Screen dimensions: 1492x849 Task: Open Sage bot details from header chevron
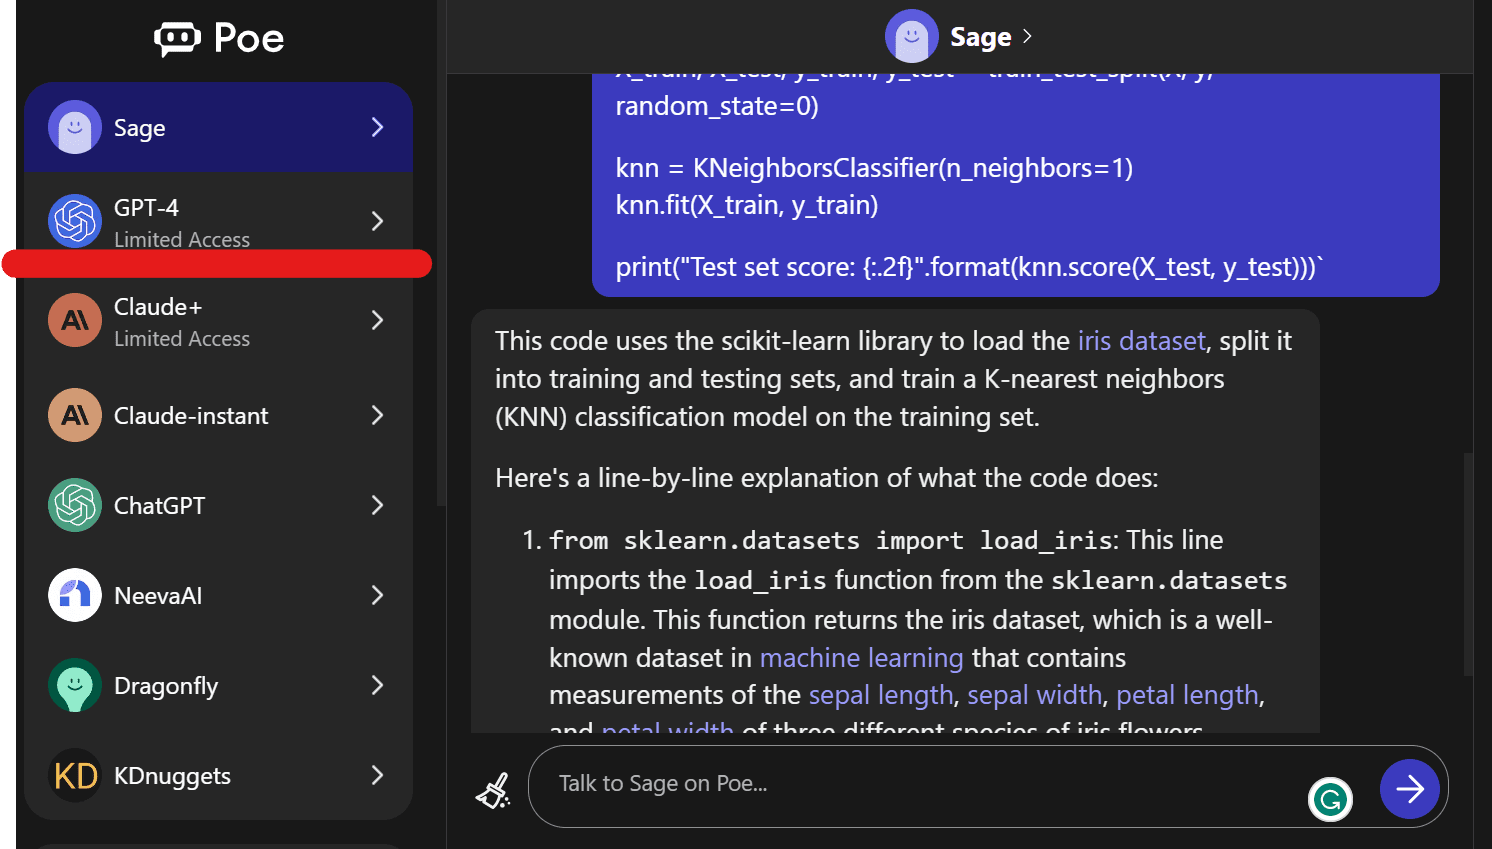pyautogui.click(x=1027, y=37)
